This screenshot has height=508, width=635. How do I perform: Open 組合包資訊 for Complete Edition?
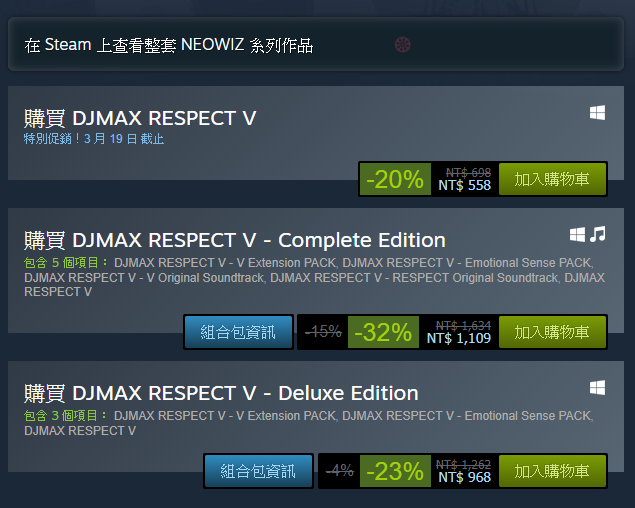(238, 332)
